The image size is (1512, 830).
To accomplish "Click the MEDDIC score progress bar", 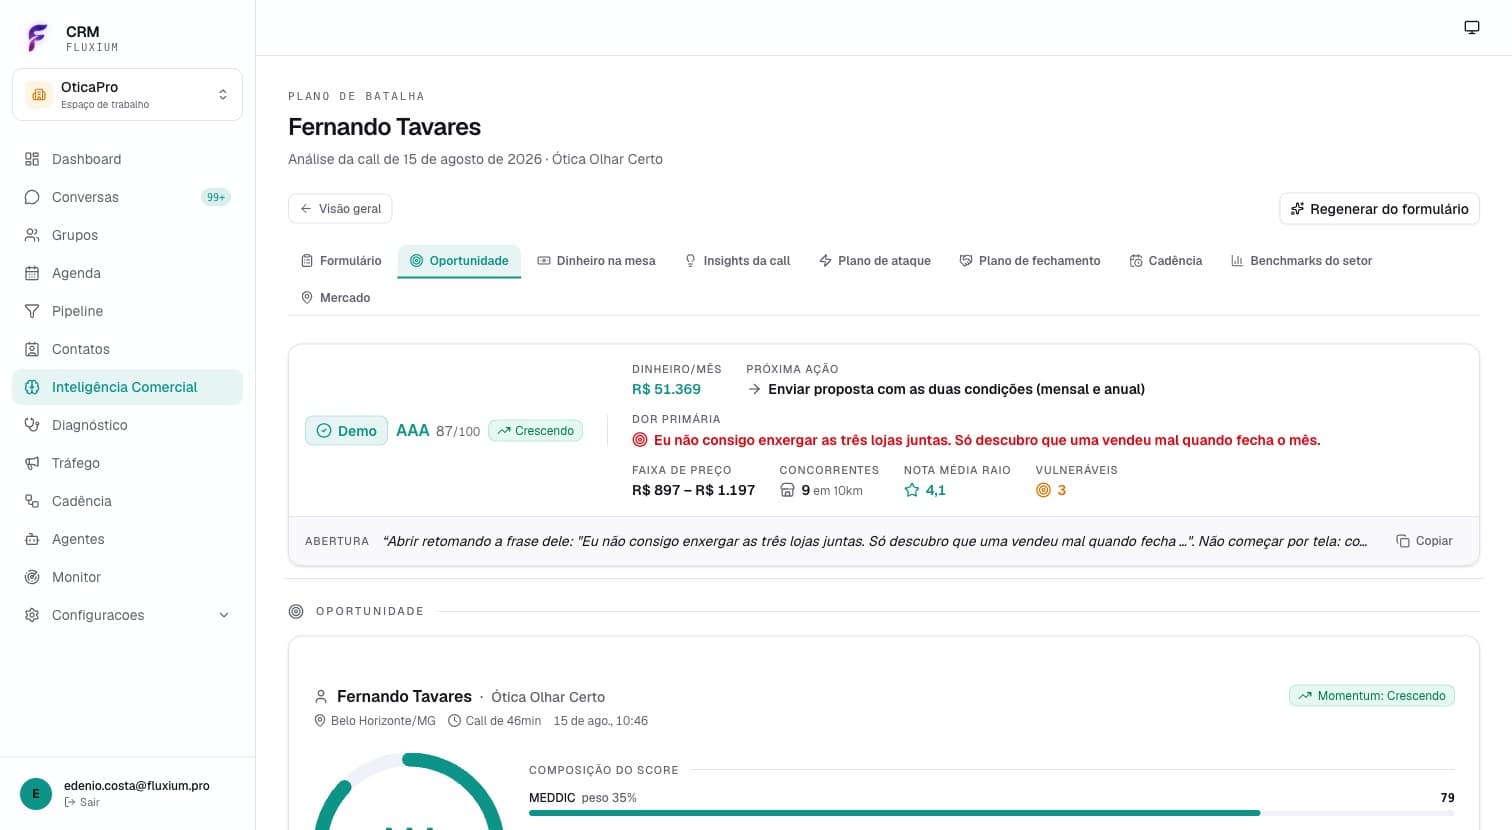I will pyautogui.click(x=991, y=813).
